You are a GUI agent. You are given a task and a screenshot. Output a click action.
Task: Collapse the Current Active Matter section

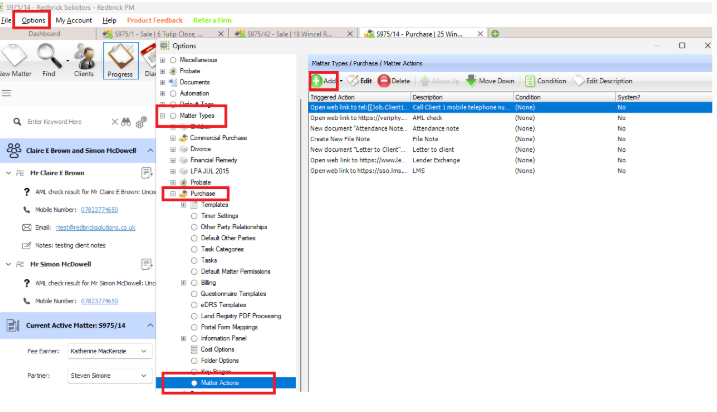(150, 326)
